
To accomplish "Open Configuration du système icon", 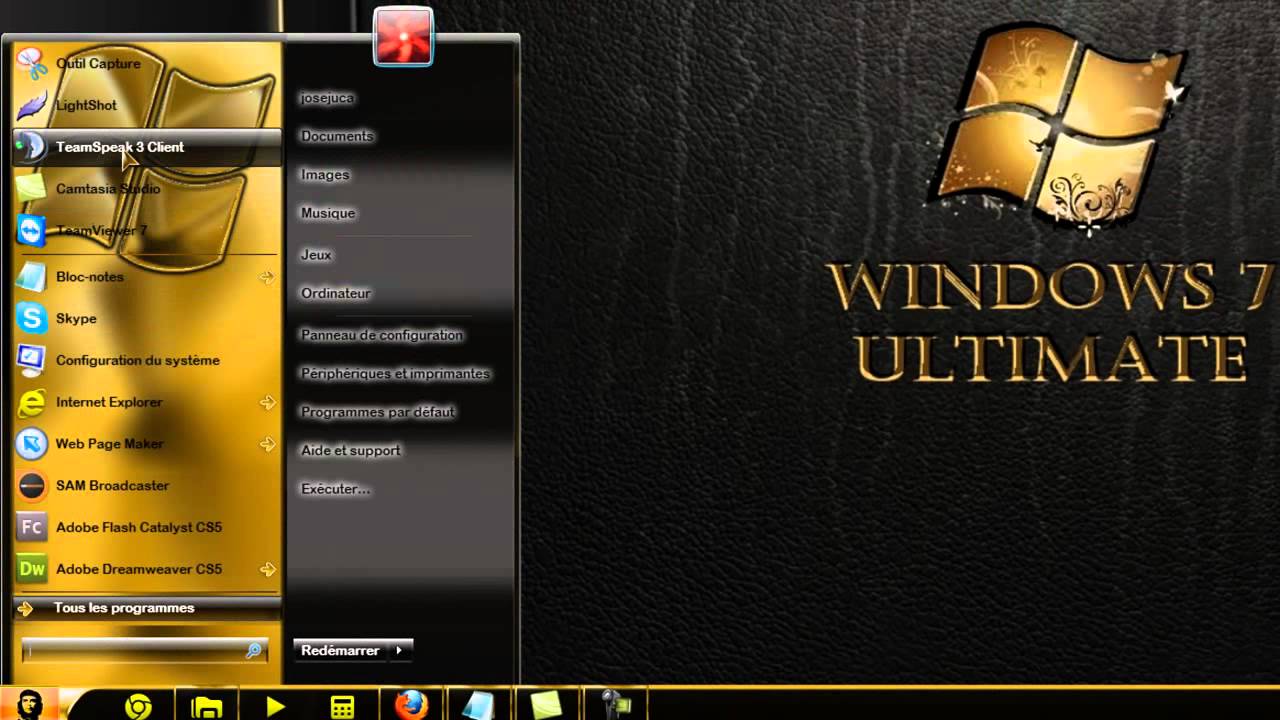I will pos(32,360).
